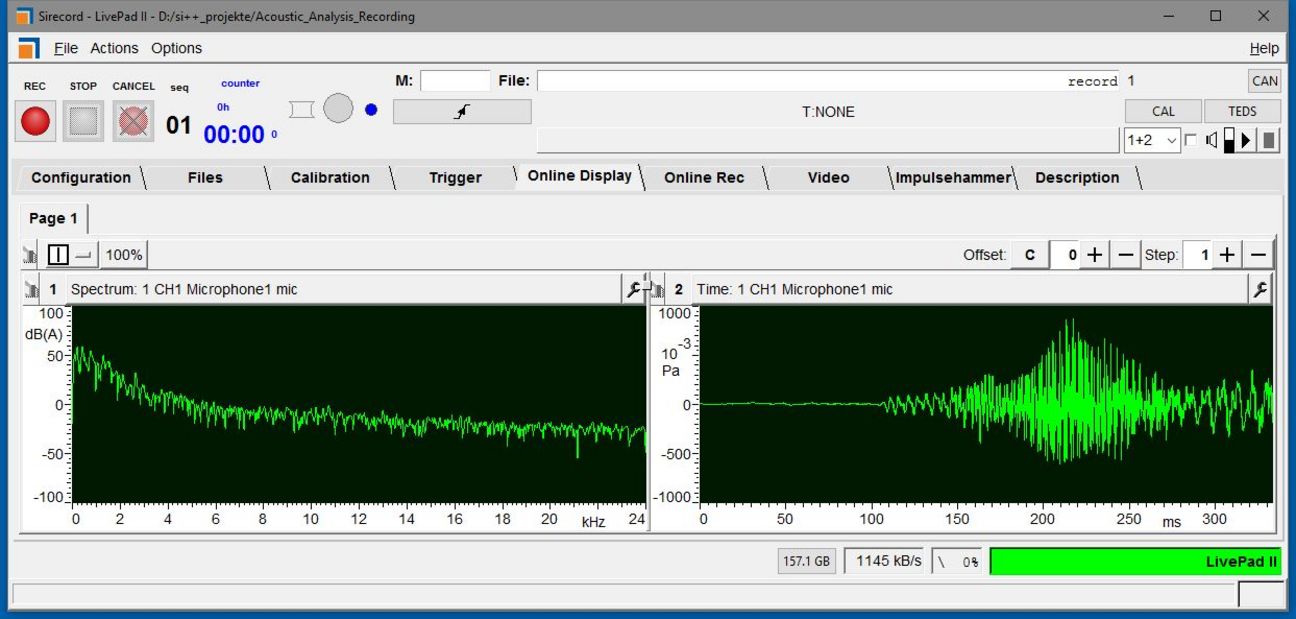Click the hourglass-shaped icon beside counter
The image size is (1296, 619).
tap(301, 109)
